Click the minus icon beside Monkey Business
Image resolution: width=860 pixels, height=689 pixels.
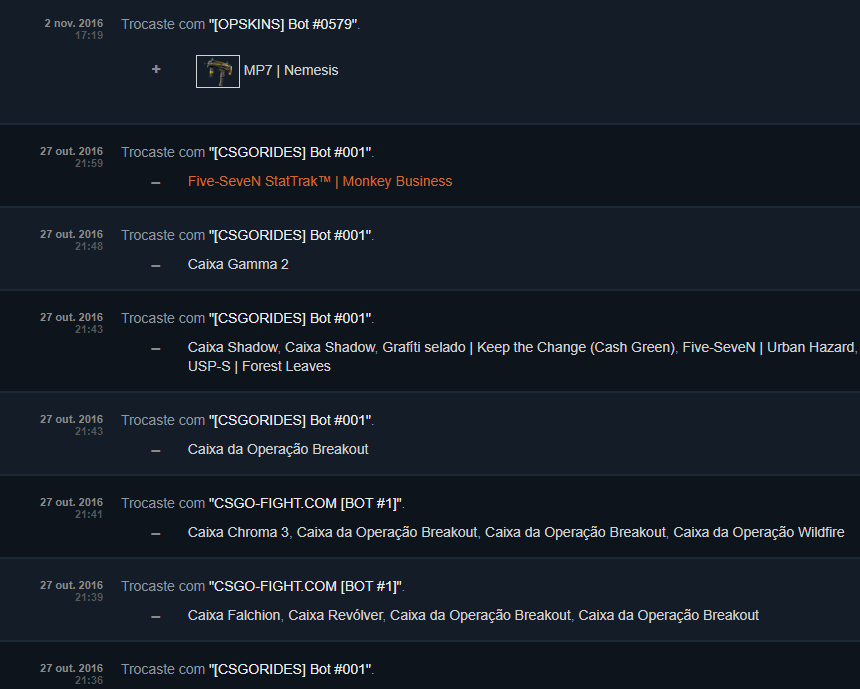click(156, 183)
